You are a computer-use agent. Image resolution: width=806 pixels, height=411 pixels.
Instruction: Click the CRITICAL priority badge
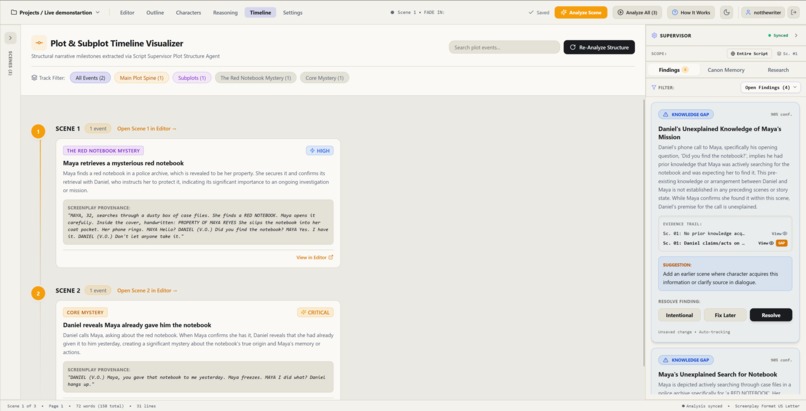[x=315, y=312]
